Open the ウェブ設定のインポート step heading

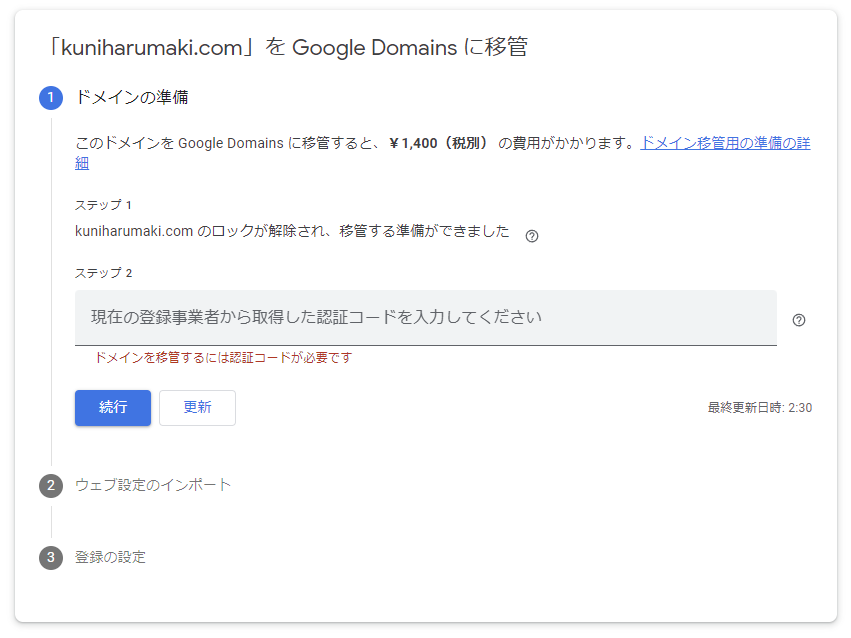[x=153, y=485]
